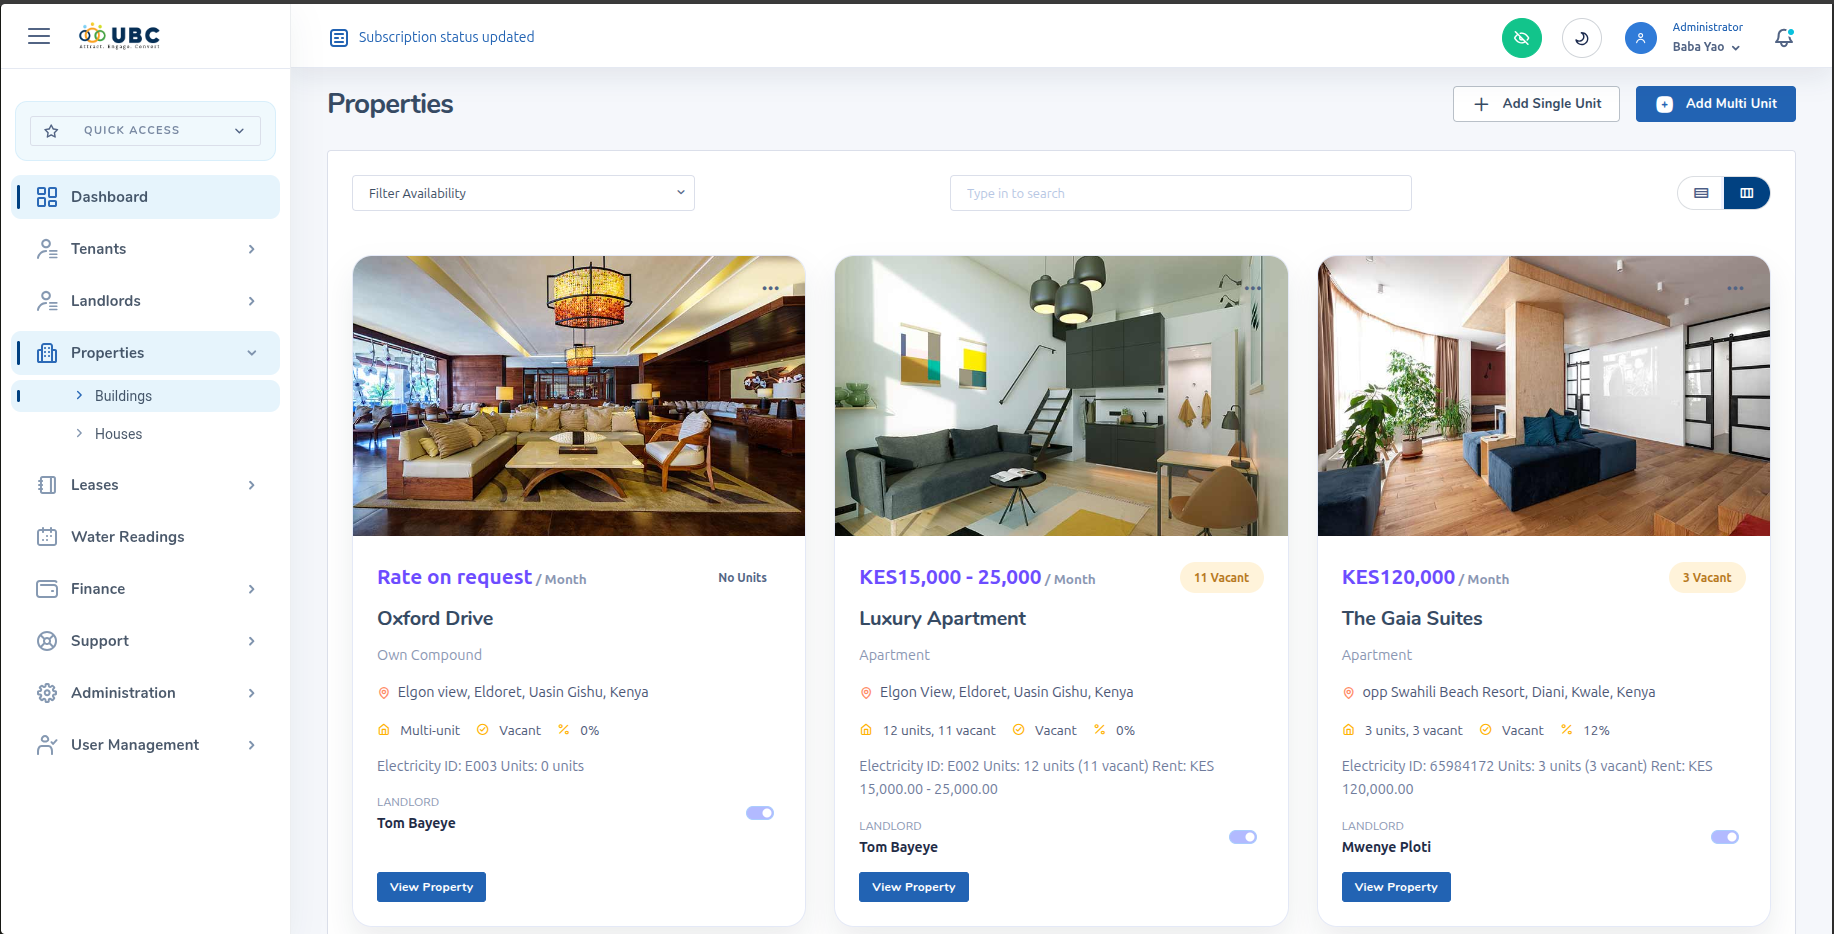Toggle the switch on The Gaia Suites card
The height and width of the screenshot is (934, 1834).
pos(1724,836)
